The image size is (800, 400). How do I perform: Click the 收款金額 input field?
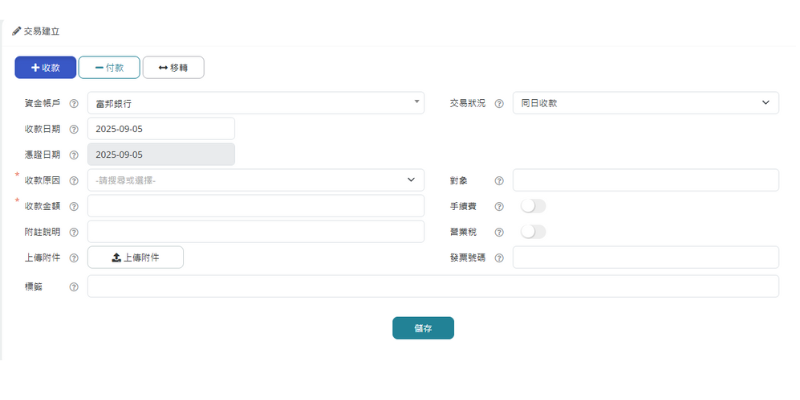point(256,206)
